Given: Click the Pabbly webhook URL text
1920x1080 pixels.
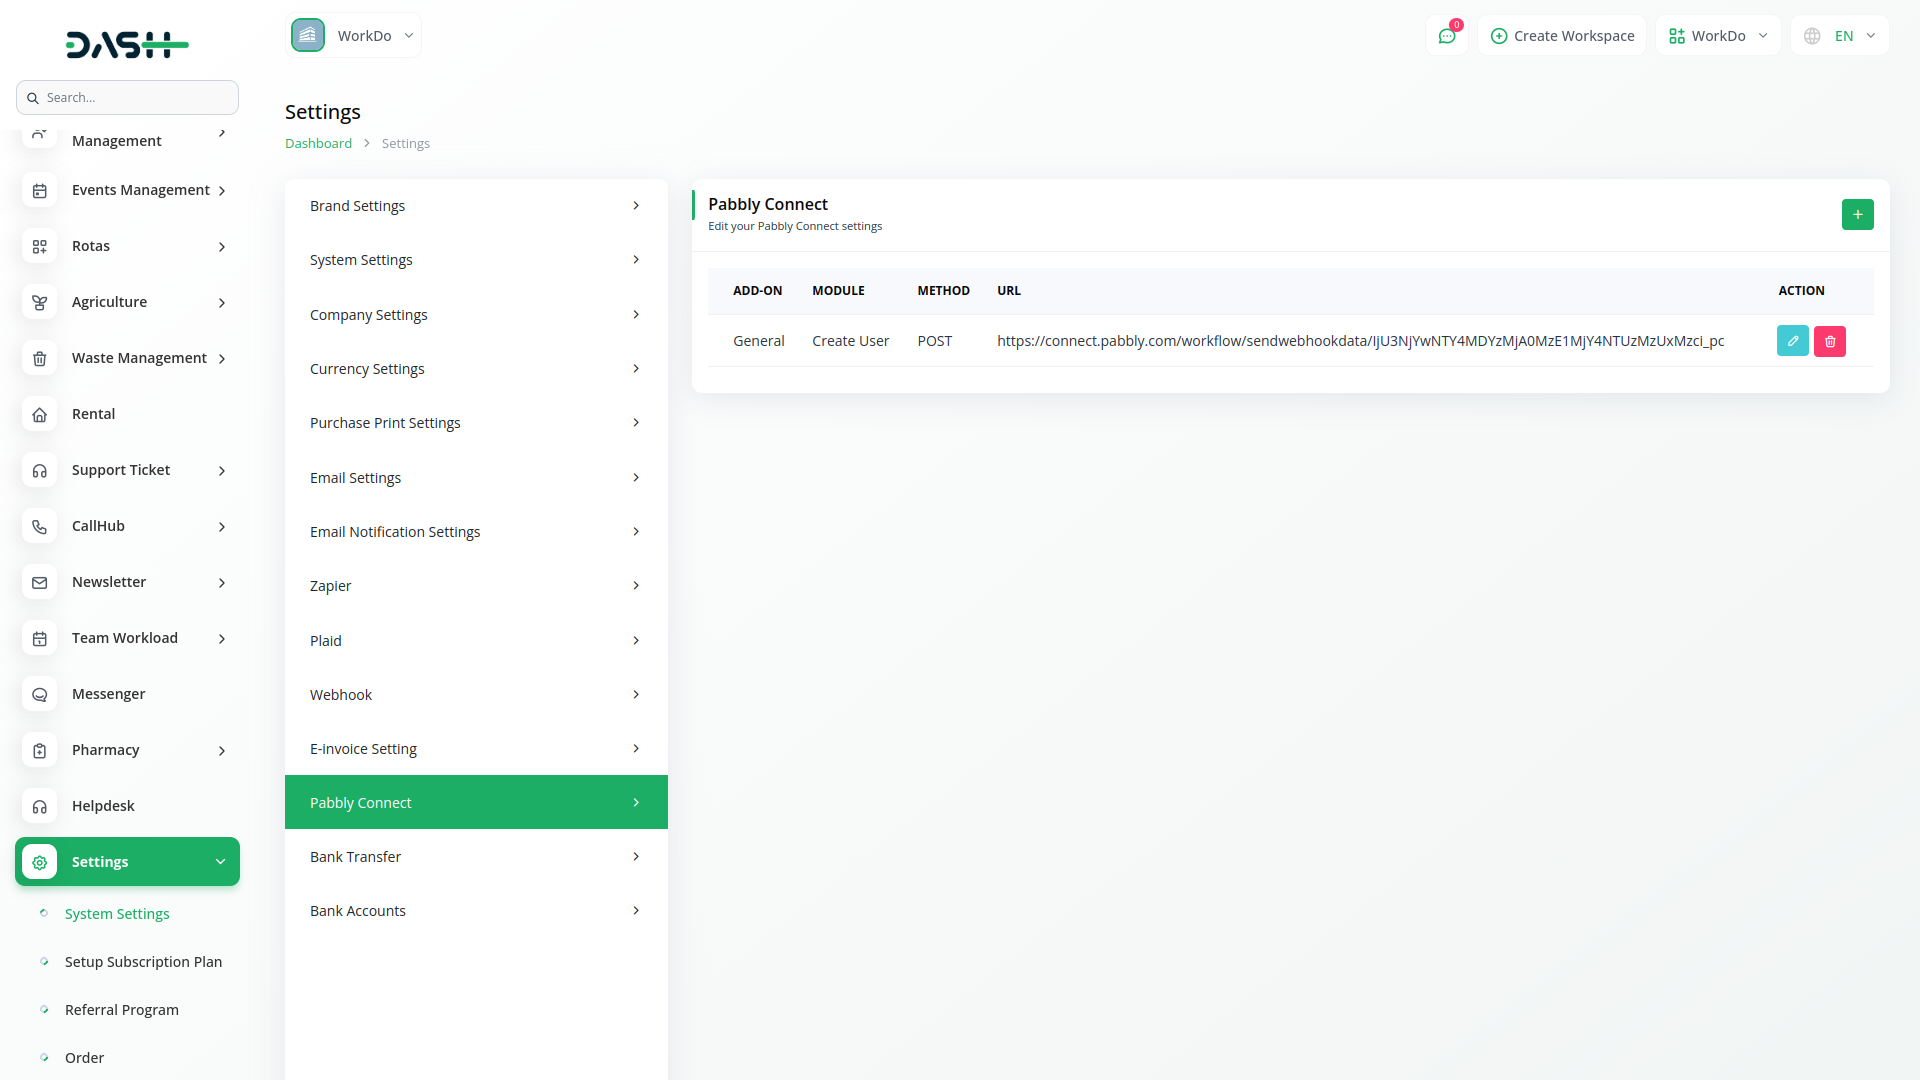Looking at the screenshot, I should [1360, 341].
